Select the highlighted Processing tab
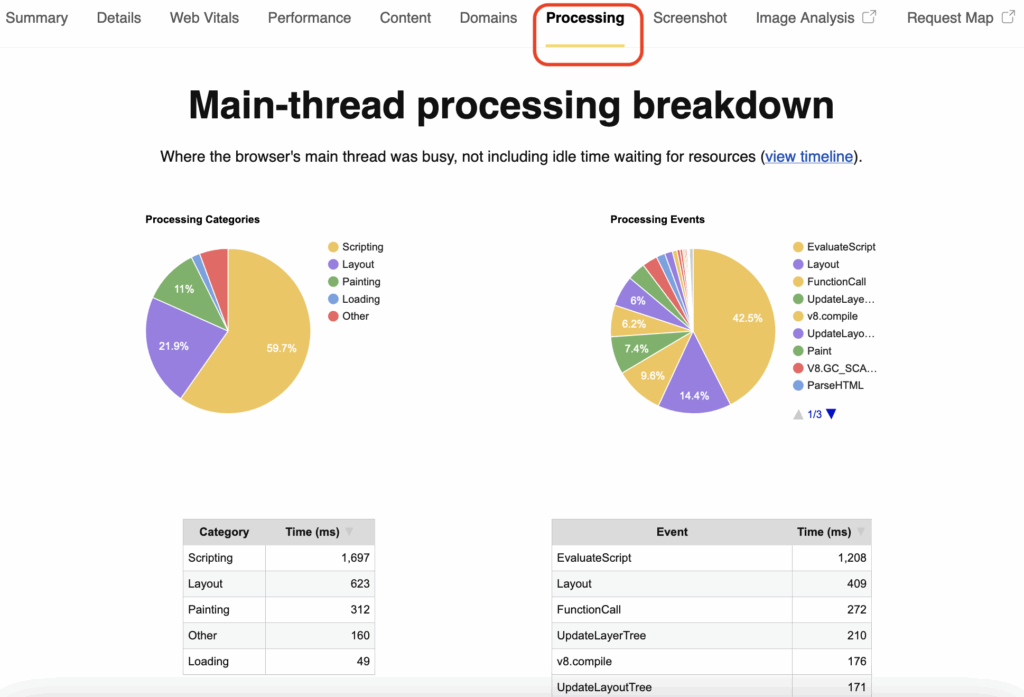This screenshot has width=1024, height=697. pos(585,18)
